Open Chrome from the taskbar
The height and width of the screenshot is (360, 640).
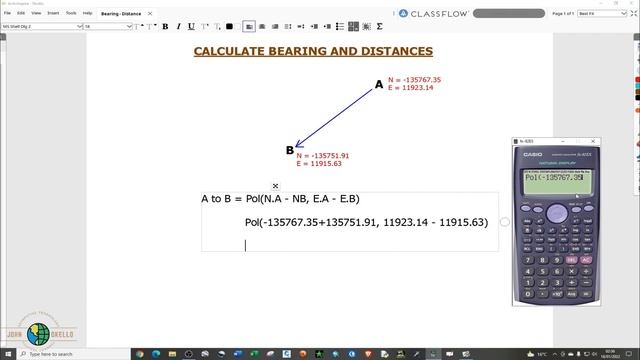140,354
